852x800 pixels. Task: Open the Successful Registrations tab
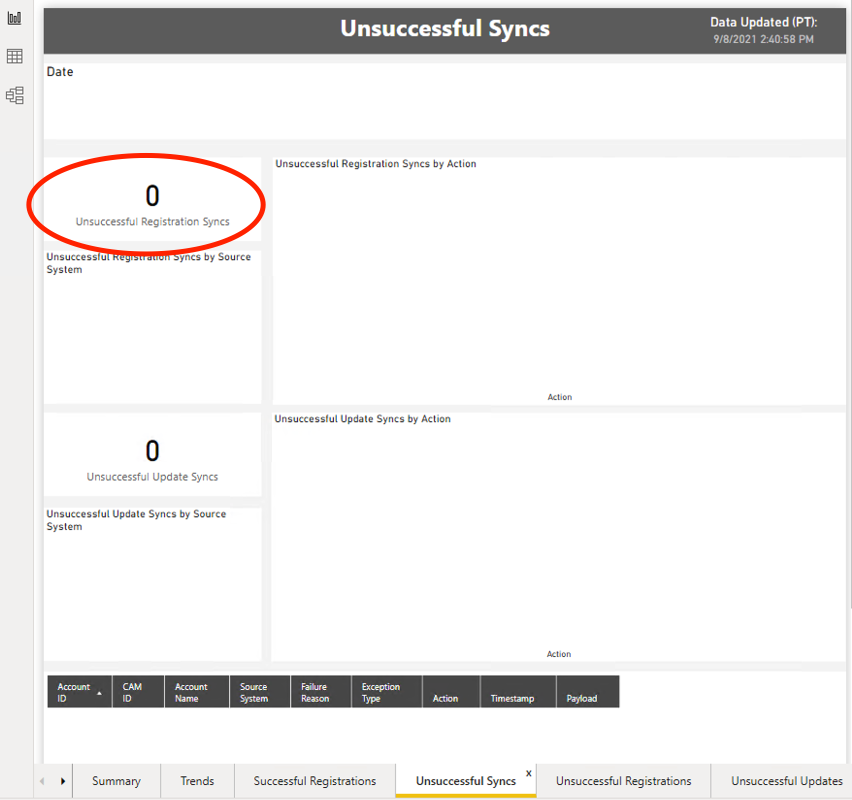[315, 781]
